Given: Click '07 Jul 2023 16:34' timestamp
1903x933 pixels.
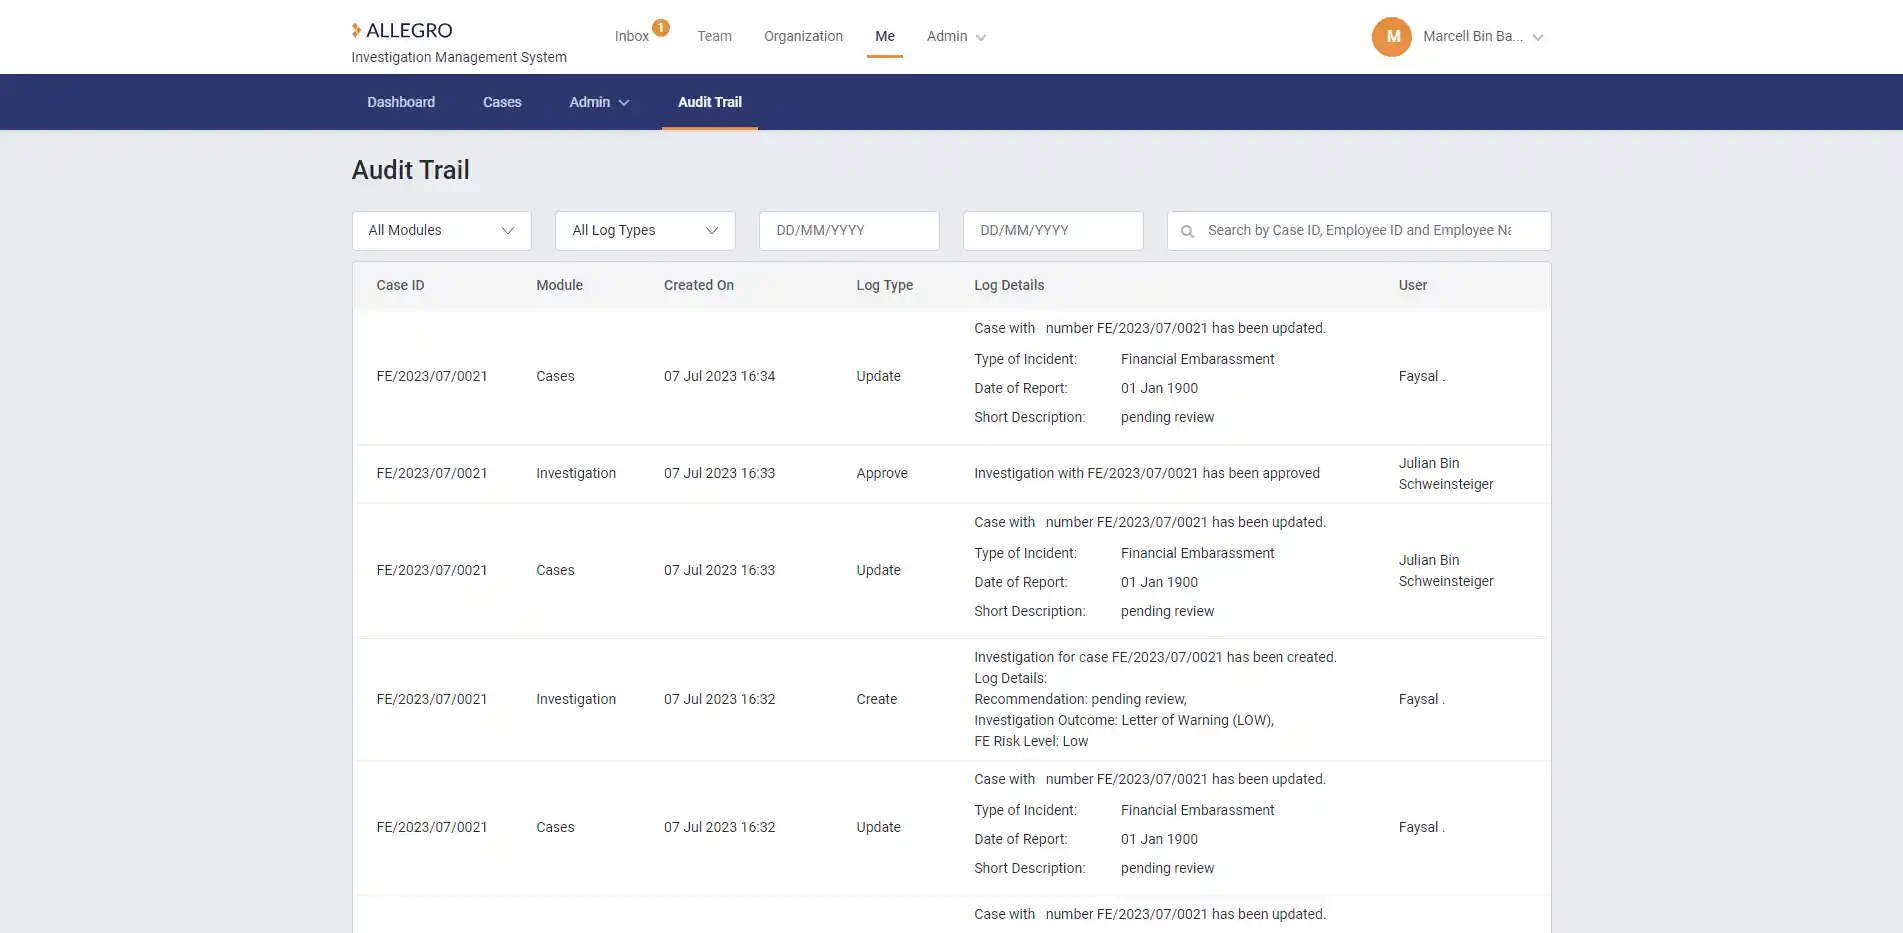Looking at the screenshot, I should [719, 376].
